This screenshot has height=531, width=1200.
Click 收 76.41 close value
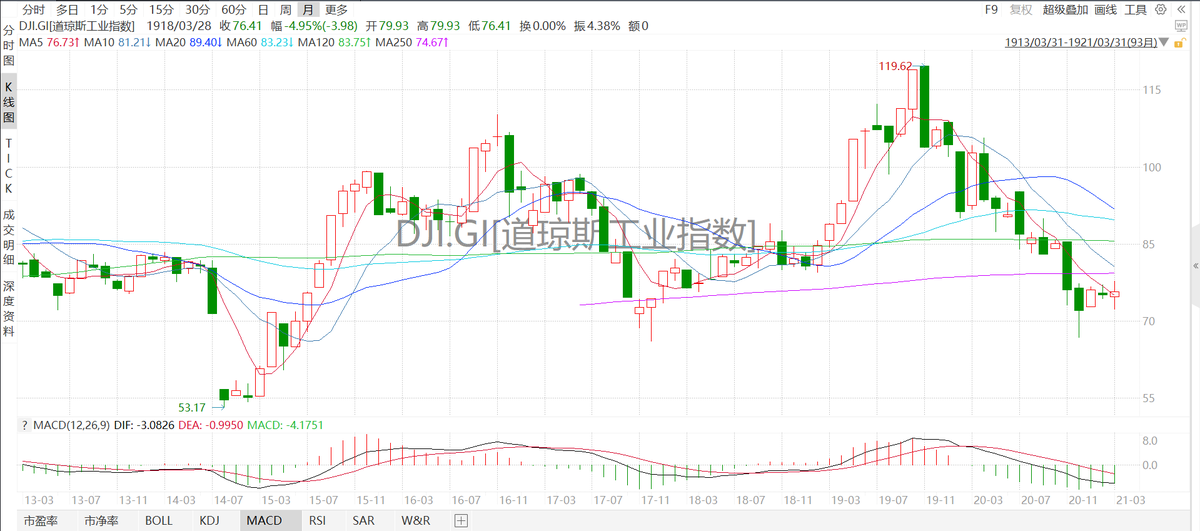click(240, 26)
